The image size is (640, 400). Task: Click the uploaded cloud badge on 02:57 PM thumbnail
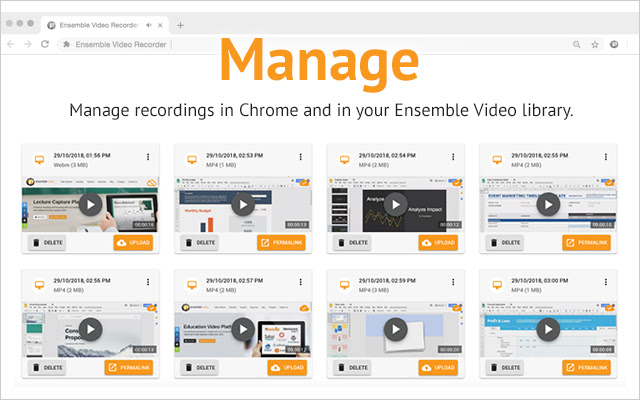coord(304,308)
